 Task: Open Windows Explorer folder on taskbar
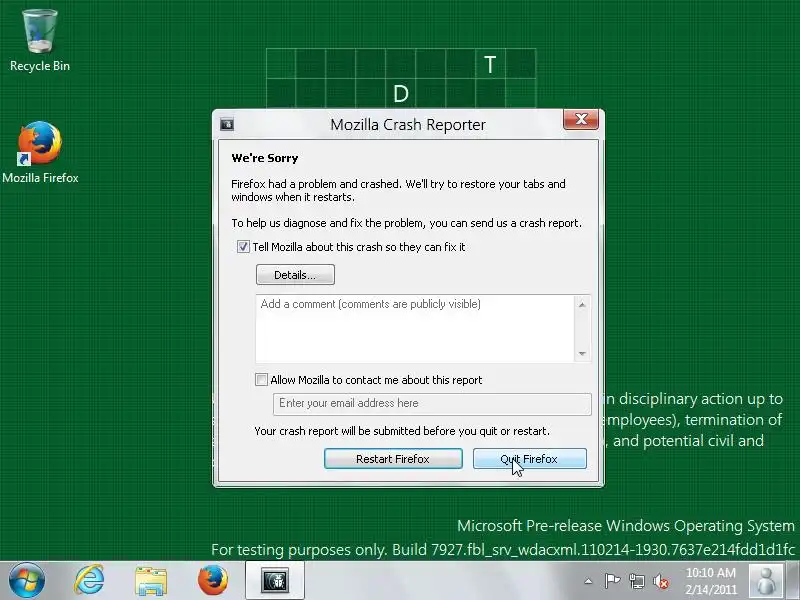coord(151,581)
